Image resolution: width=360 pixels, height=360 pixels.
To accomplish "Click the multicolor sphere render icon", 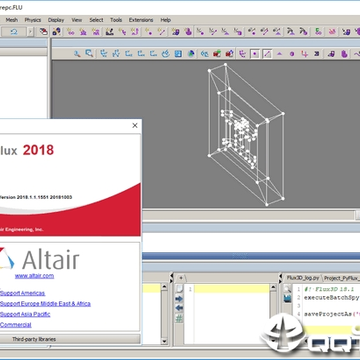I will coord(191,54).
